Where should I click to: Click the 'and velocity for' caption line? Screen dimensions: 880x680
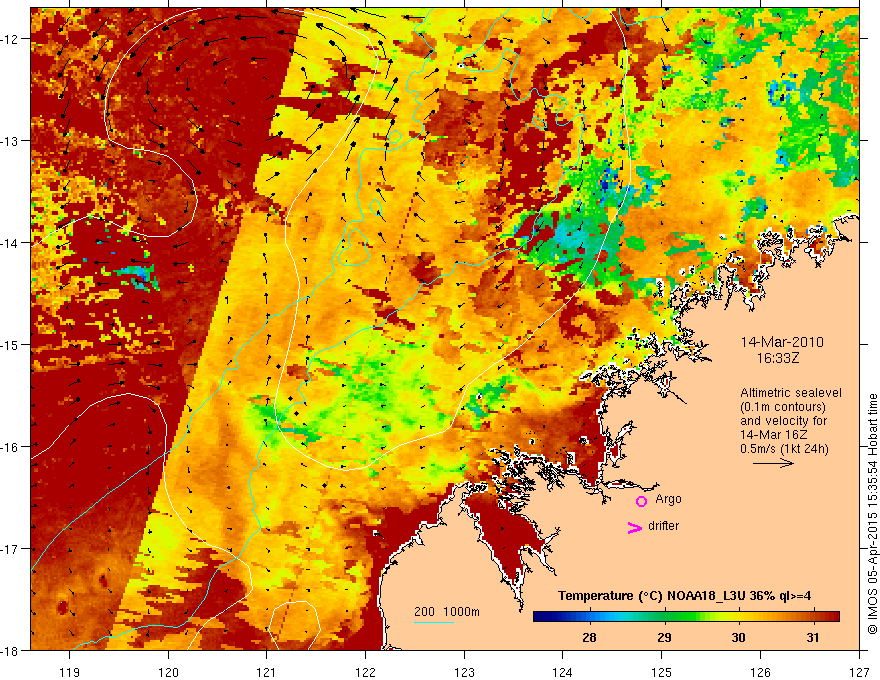tap(783, 421)
